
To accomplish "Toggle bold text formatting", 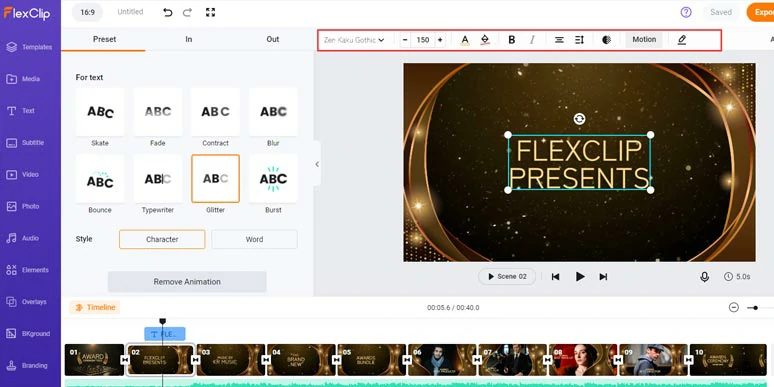I will click(x=511, y=40).
